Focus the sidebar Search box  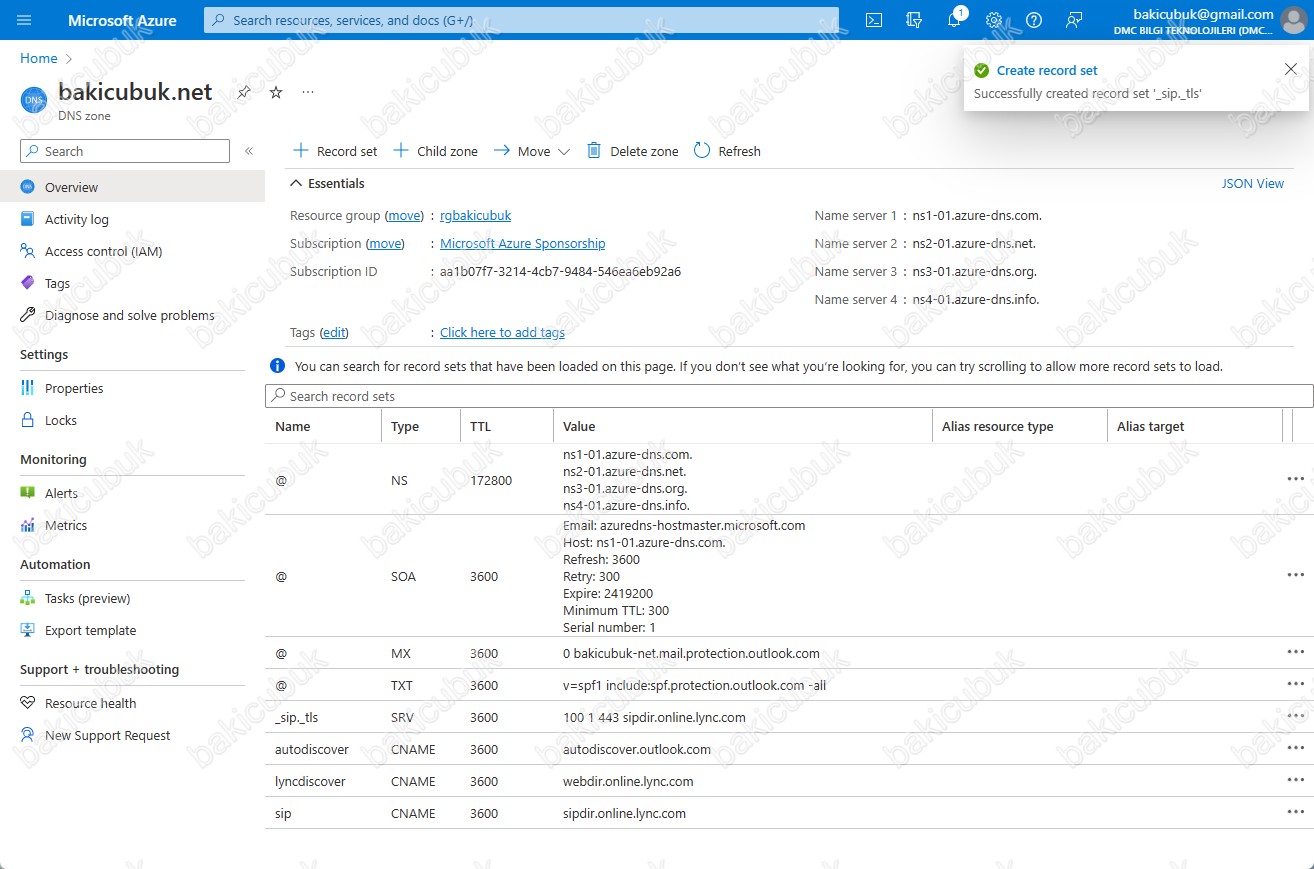click(x=125, y=151)
